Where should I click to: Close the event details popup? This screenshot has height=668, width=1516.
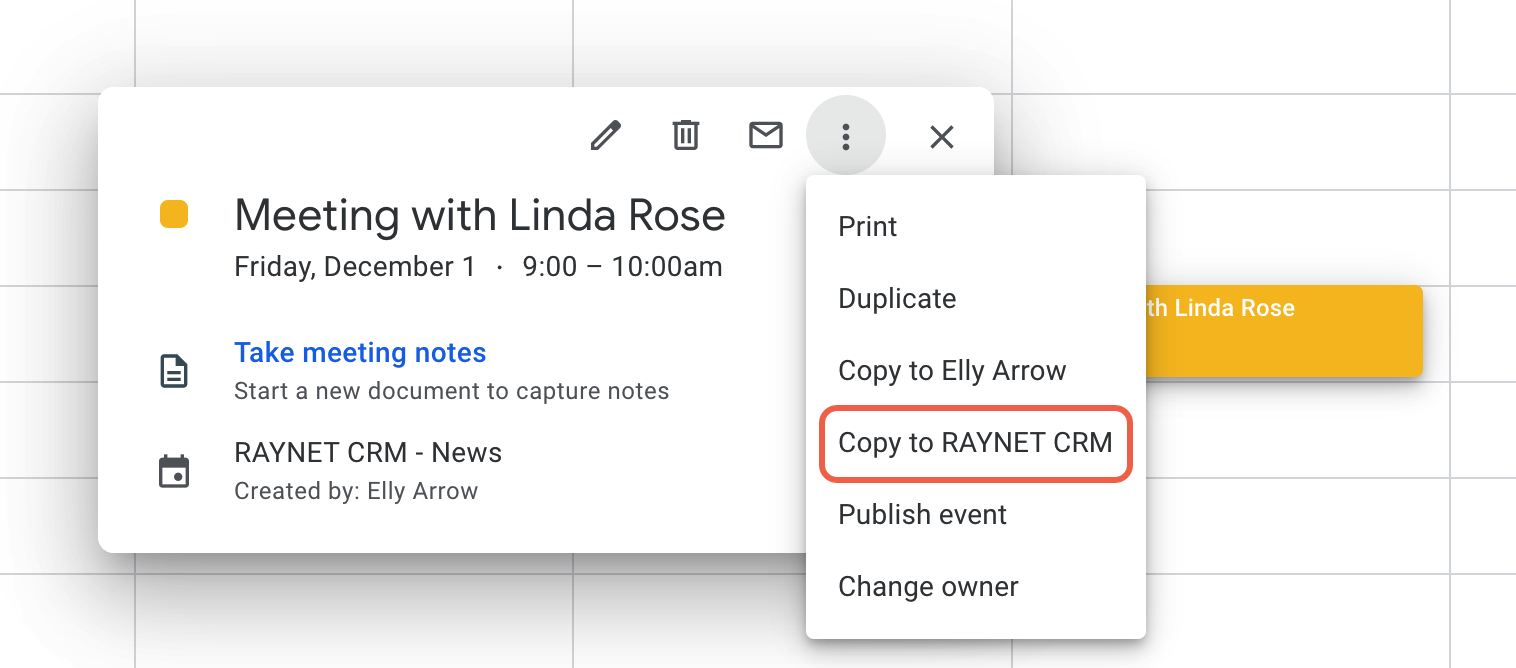(x=941, y=137)
